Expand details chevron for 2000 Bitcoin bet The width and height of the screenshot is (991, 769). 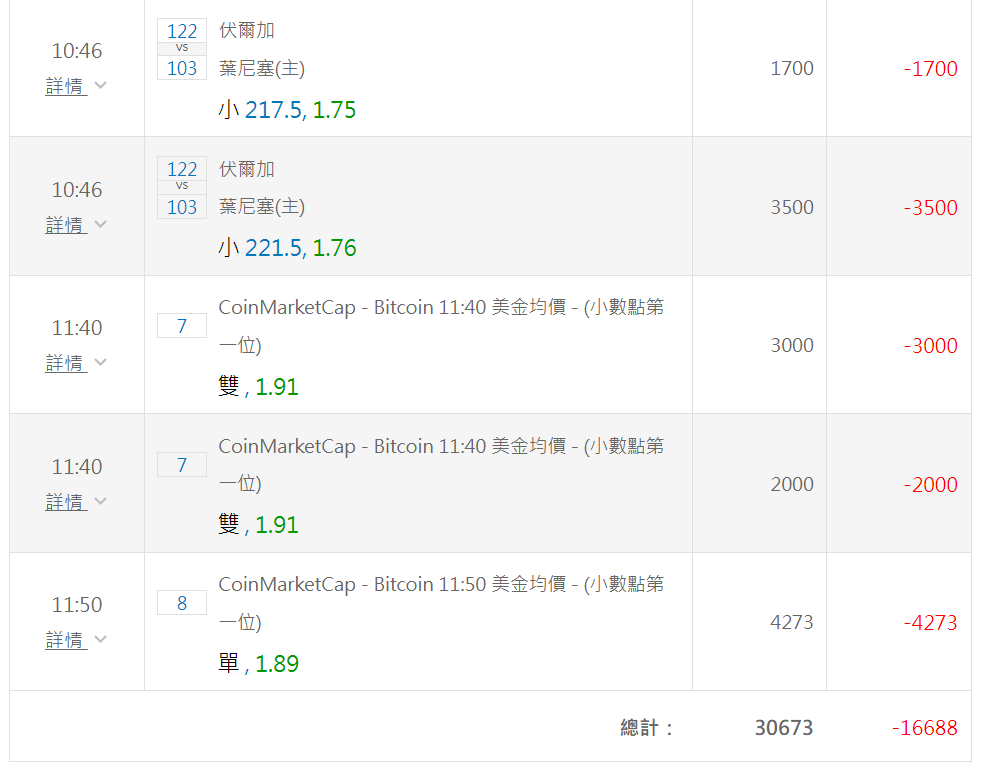click(100, 501)
